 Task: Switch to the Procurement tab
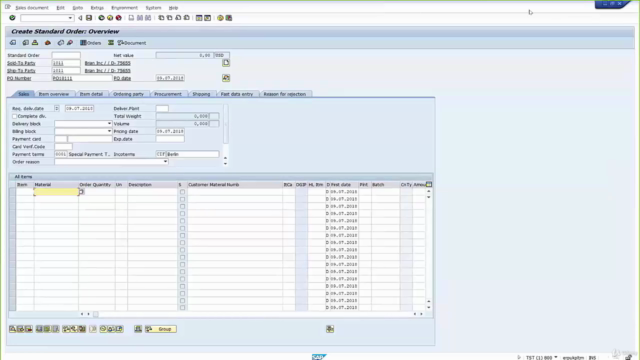click(168, 94)
